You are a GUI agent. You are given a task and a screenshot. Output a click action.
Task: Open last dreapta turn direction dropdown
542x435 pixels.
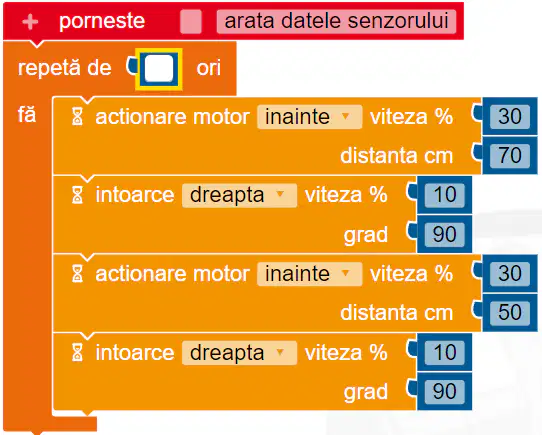239,353
